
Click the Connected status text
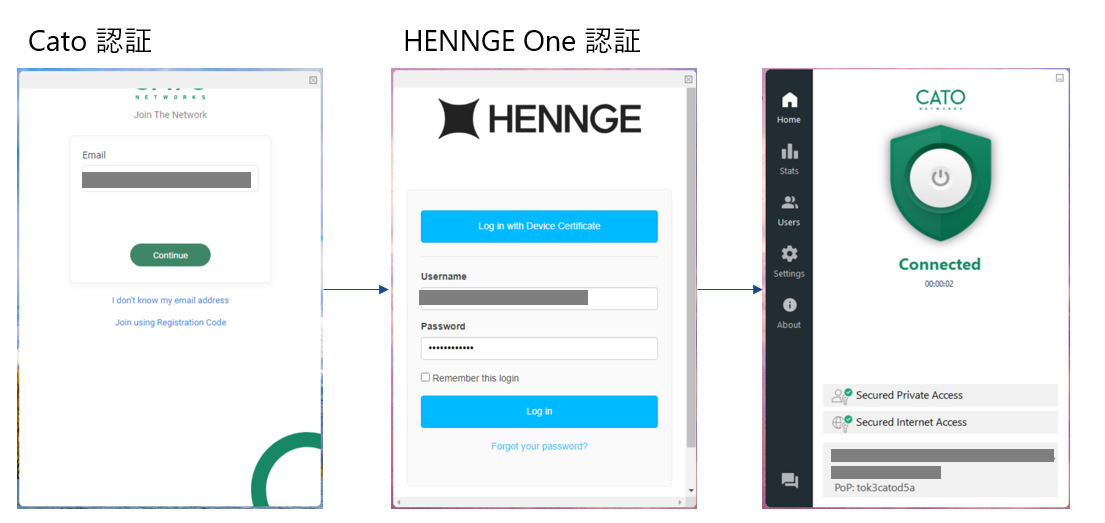click(x=939, y=264)
